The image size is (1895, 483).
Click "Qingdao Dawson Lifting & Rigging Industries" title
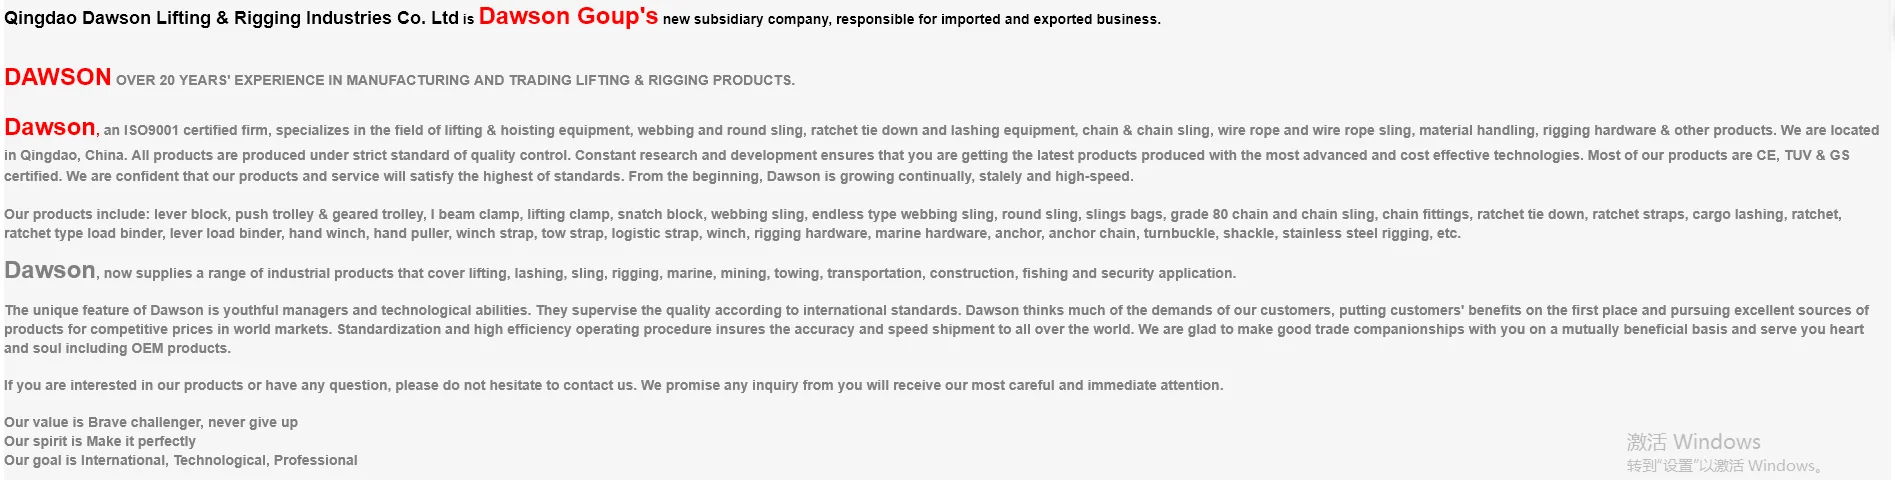point(230,18)
